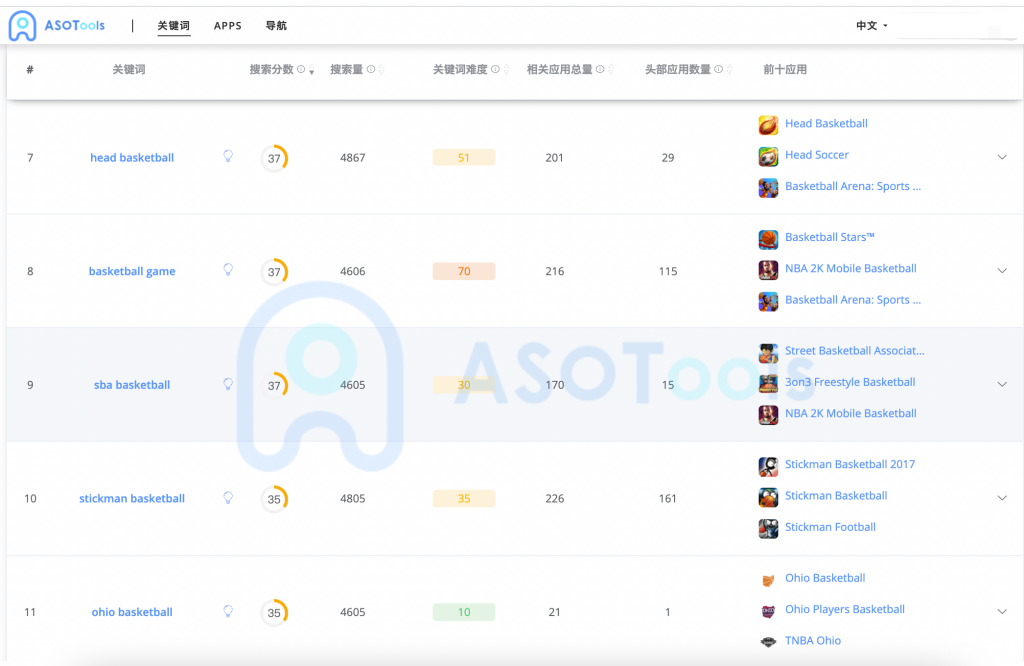Open the head basketball keyword link
1024x666 pixels.
132,157
